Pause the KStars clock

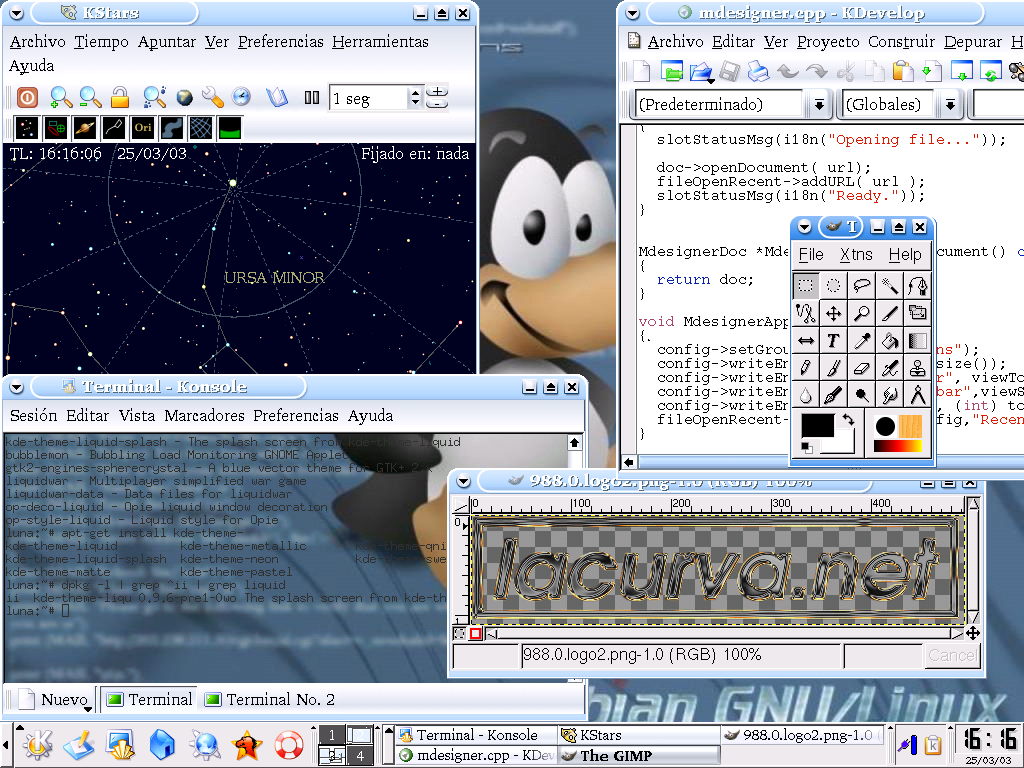coord(312,98)
